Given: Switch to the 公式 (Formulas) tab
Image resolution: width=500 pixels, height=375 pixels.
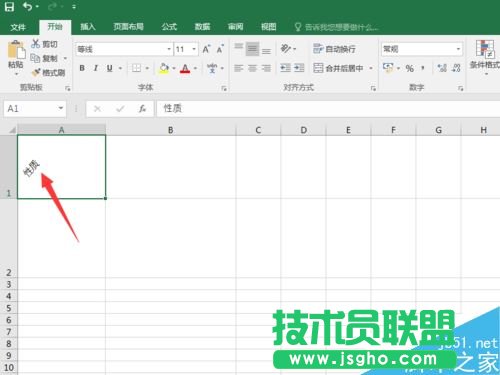Looking at the screenshot, I should tap(169, 27).
